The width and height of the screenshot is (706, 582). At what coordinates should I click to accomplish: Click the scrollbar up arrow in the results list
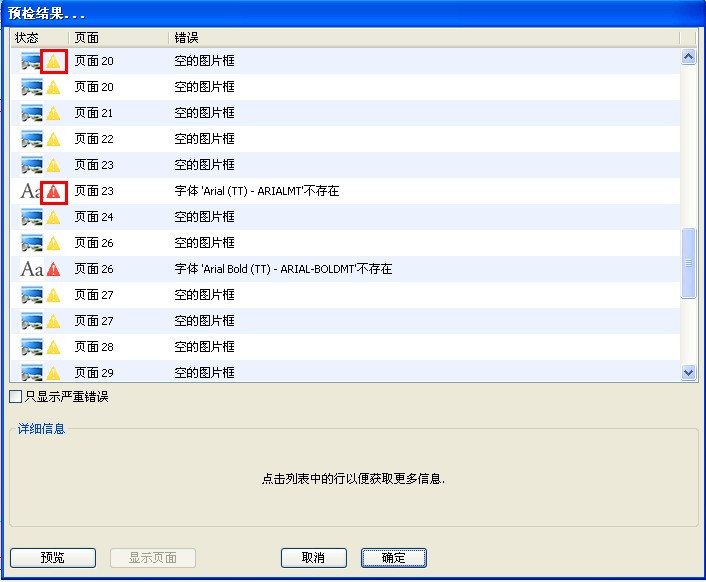click(x=688, y=57)
